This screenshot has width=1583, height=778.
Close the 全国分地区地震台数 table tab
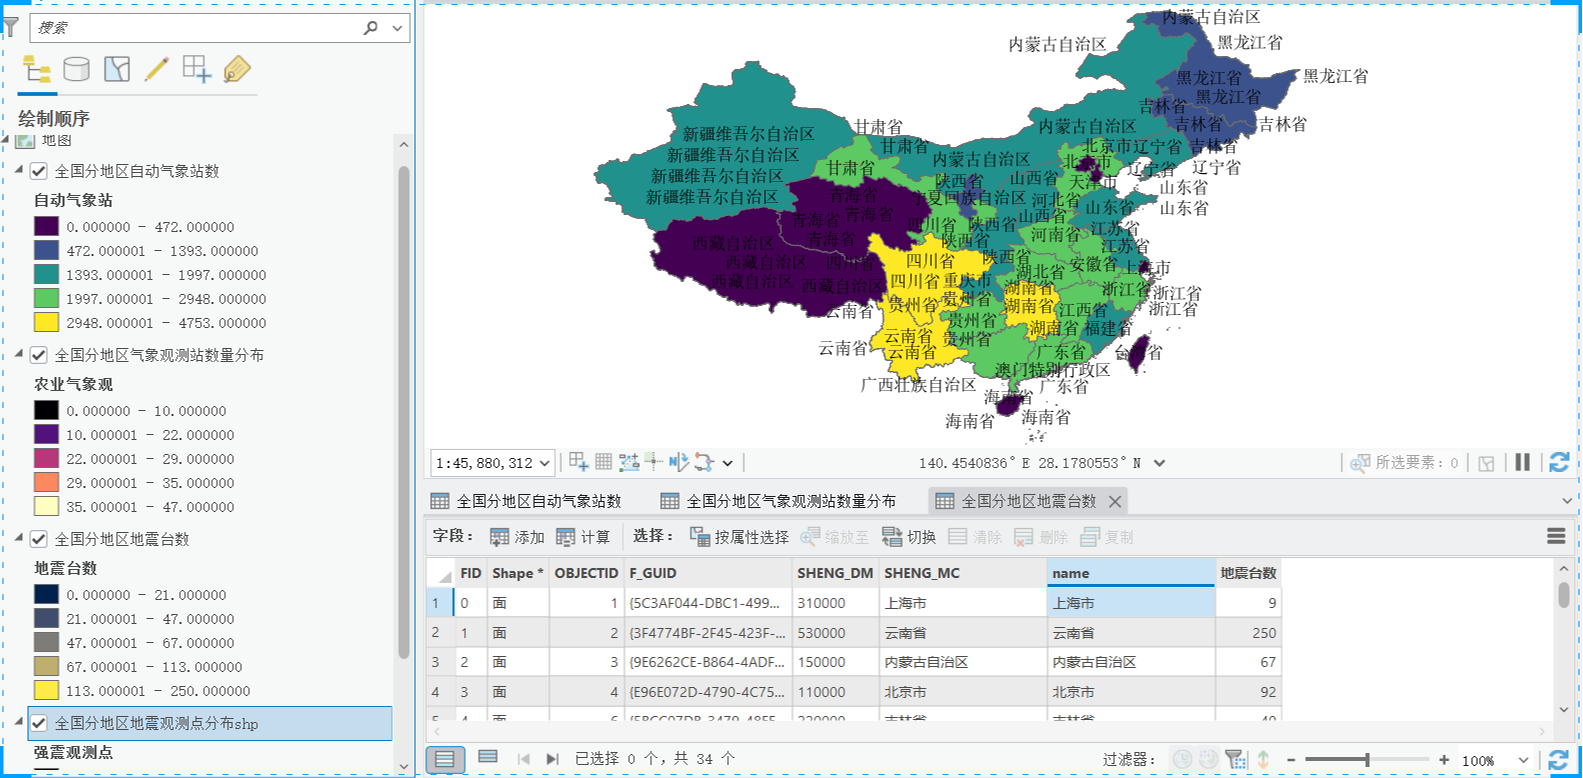[1115, 501]
